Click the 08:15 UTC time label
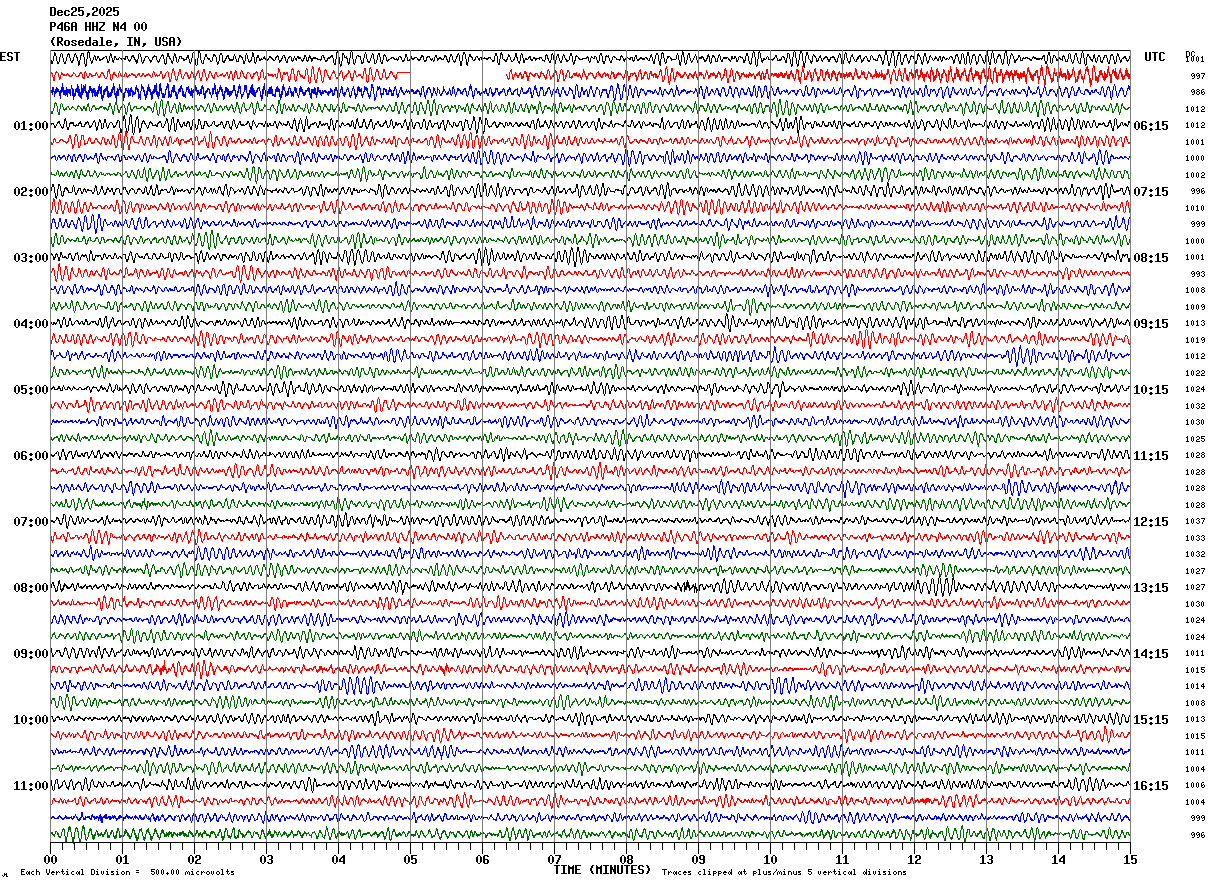The height and width of the screenshot is (886, 1210). pyautogui.click(x=1151, y=258)
